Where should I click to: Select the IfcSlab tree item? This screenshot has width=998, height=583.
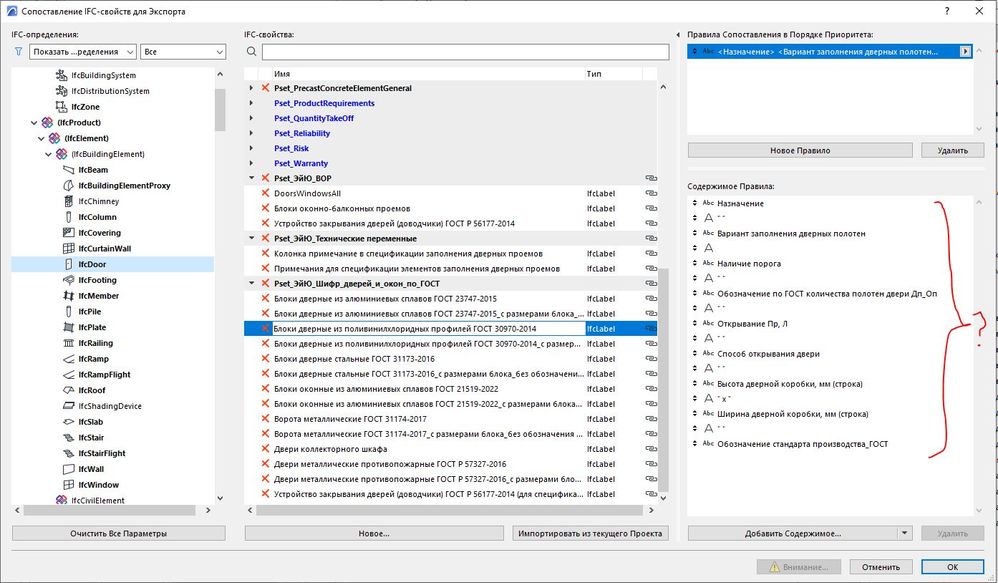90,422
